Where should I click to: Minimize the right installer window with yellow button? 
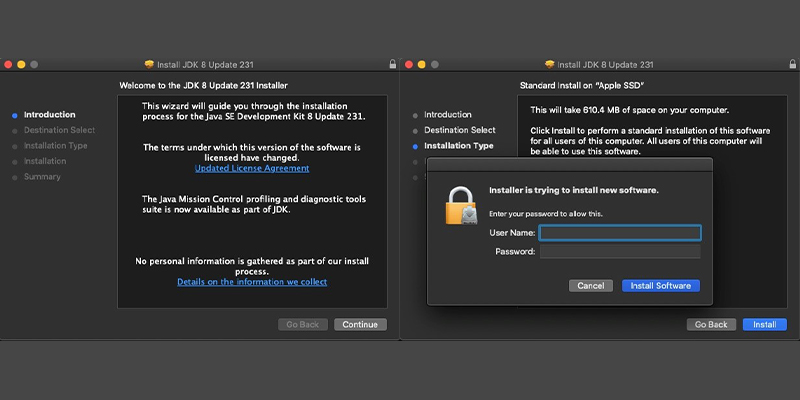(x=421, y=64)
